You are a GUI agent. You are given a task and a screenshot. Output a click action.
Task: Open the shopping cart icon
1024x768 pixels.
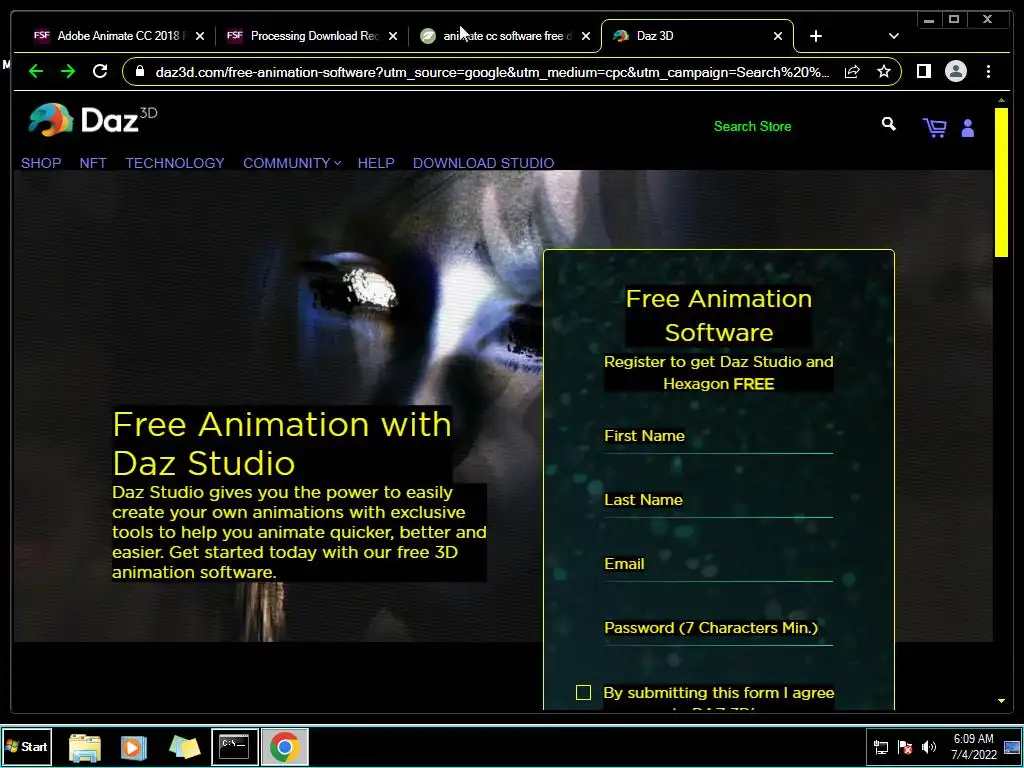[x=935, y=127]
